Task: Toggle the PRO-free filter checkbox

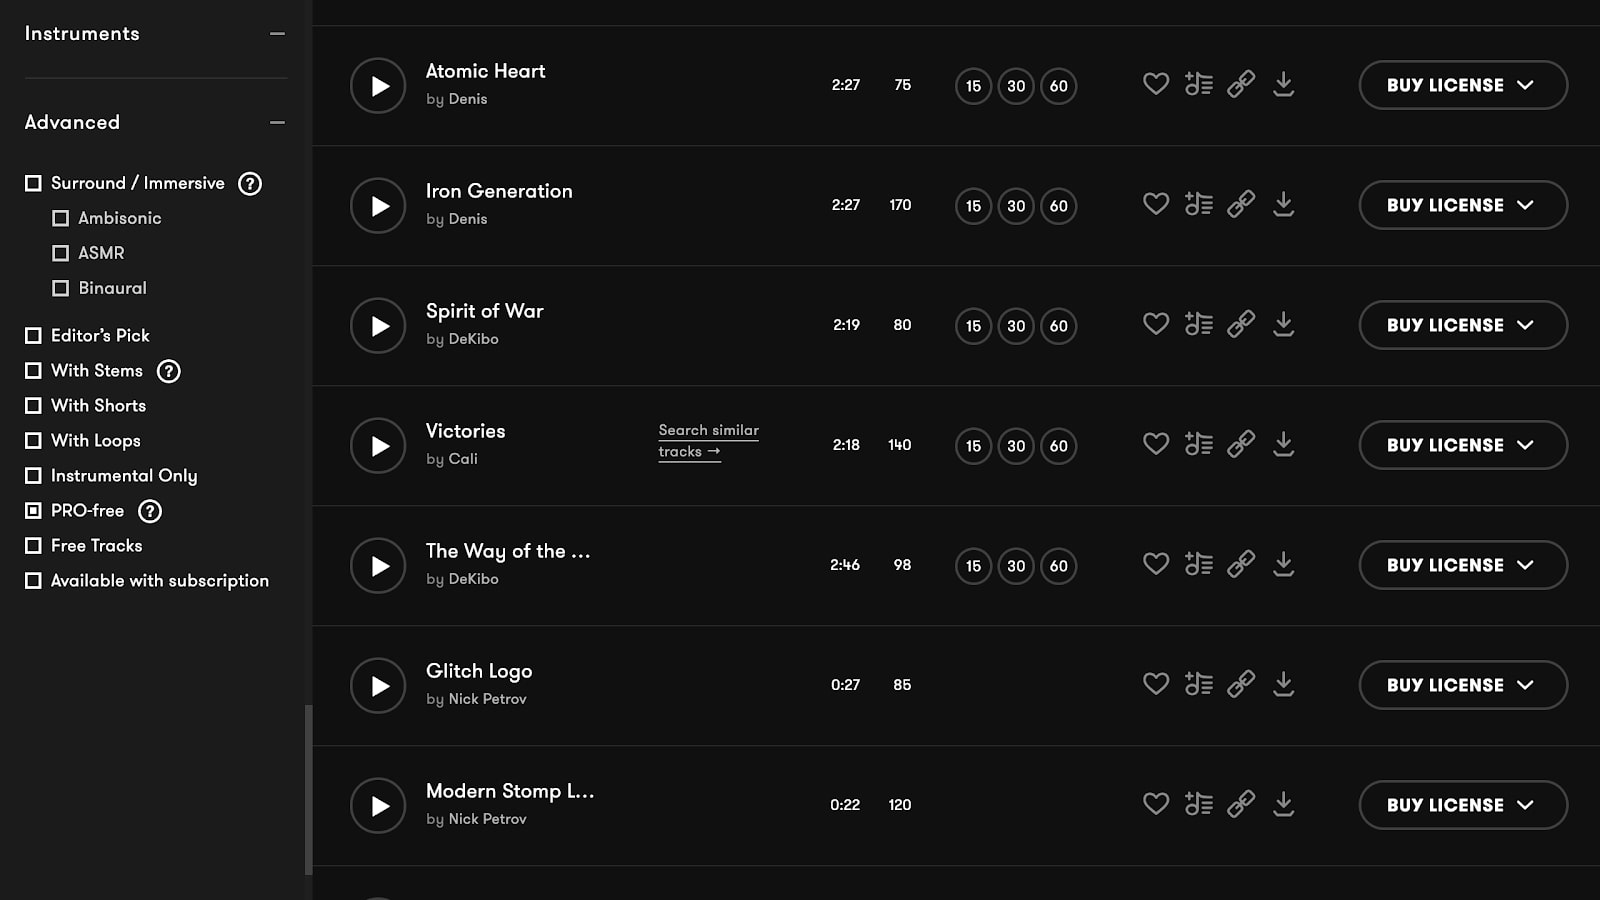Action: pos(33,510)
